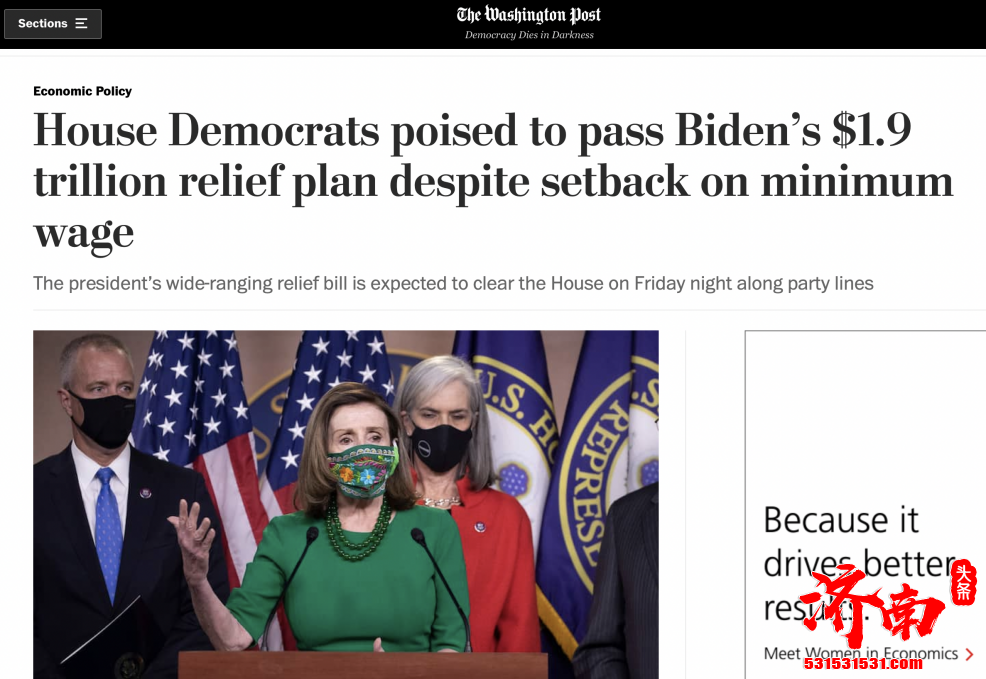This screenshot has height=679, width=986.
Task: Click the 531531531.com watermark text
Action: [863, 664]
